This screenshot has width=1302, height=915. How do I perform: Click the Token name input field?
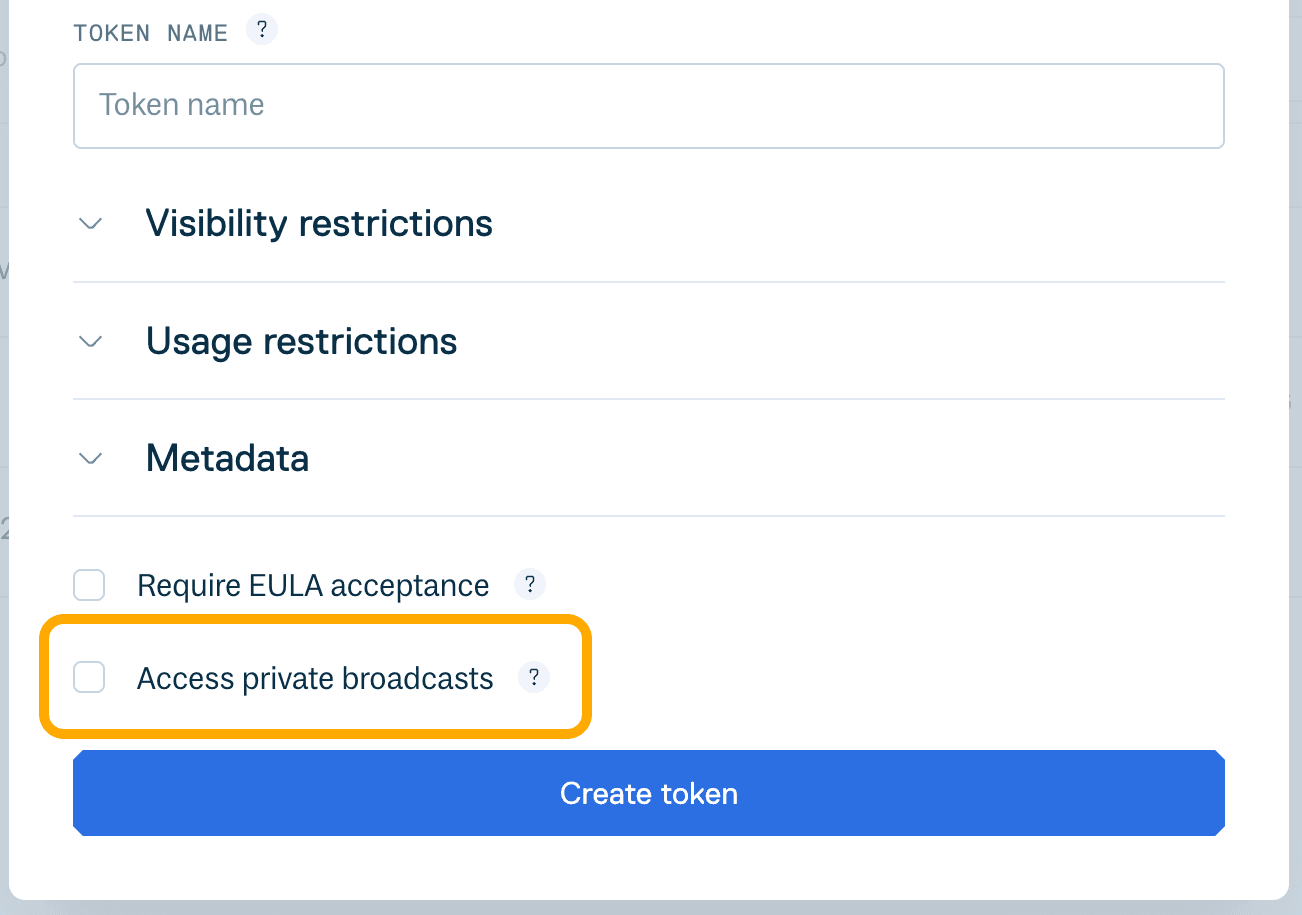point(649,105)
